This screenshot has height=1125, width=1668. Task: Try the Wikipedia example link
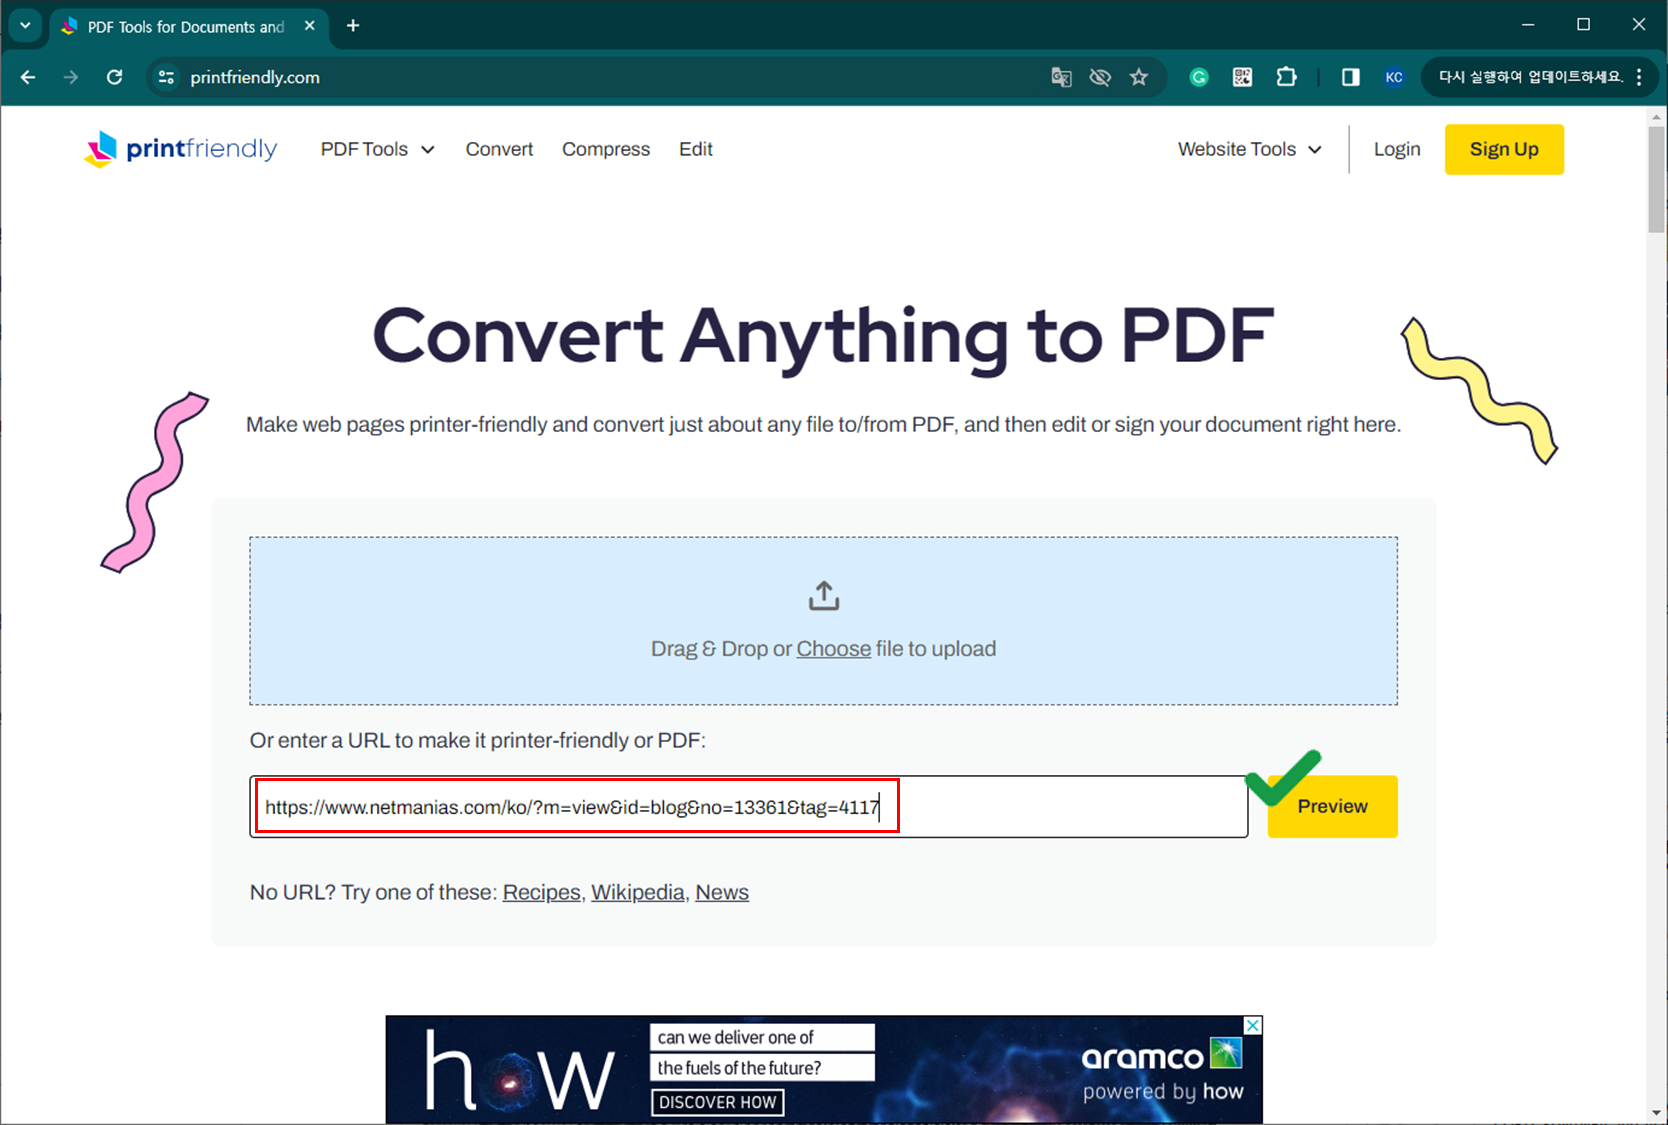pos(638,892)
